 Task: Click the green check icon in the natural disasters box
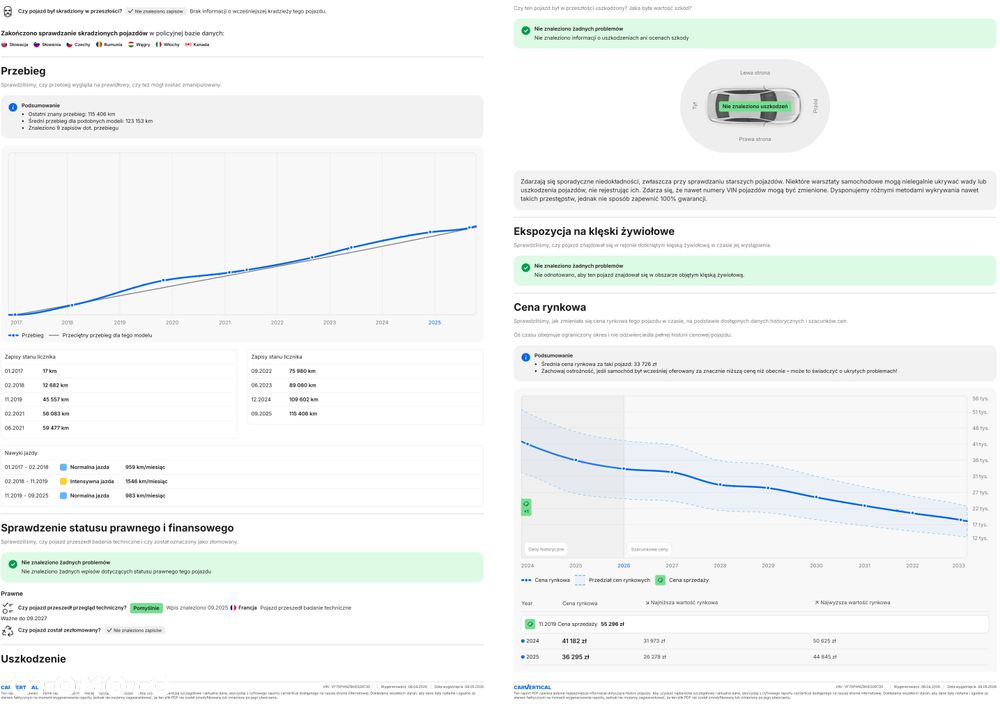coord(526,267)
